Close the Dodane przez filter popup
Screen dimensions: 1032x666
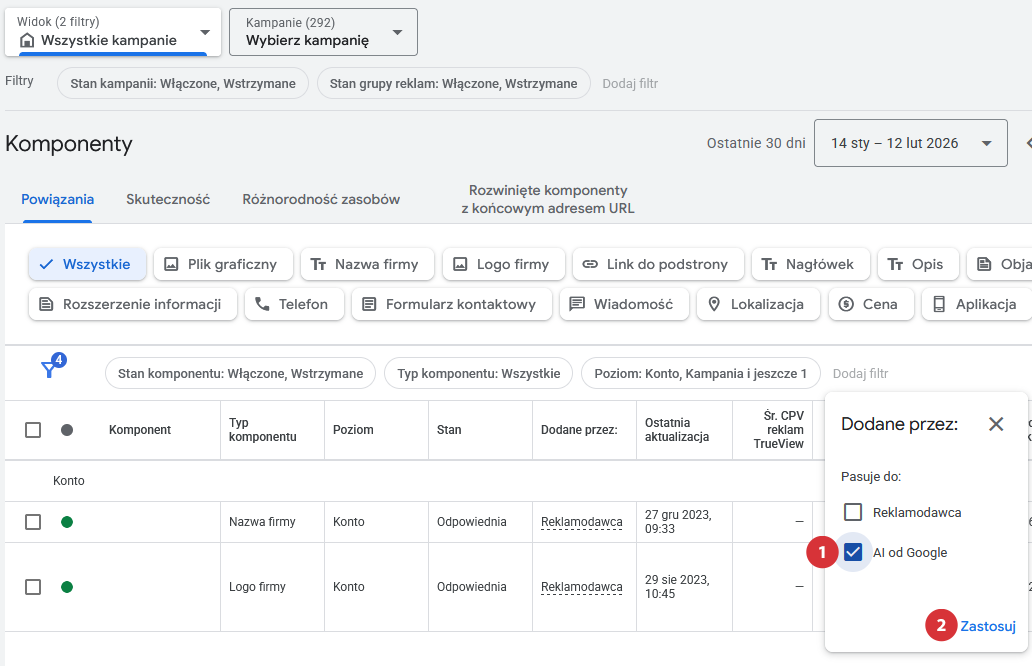995,424
